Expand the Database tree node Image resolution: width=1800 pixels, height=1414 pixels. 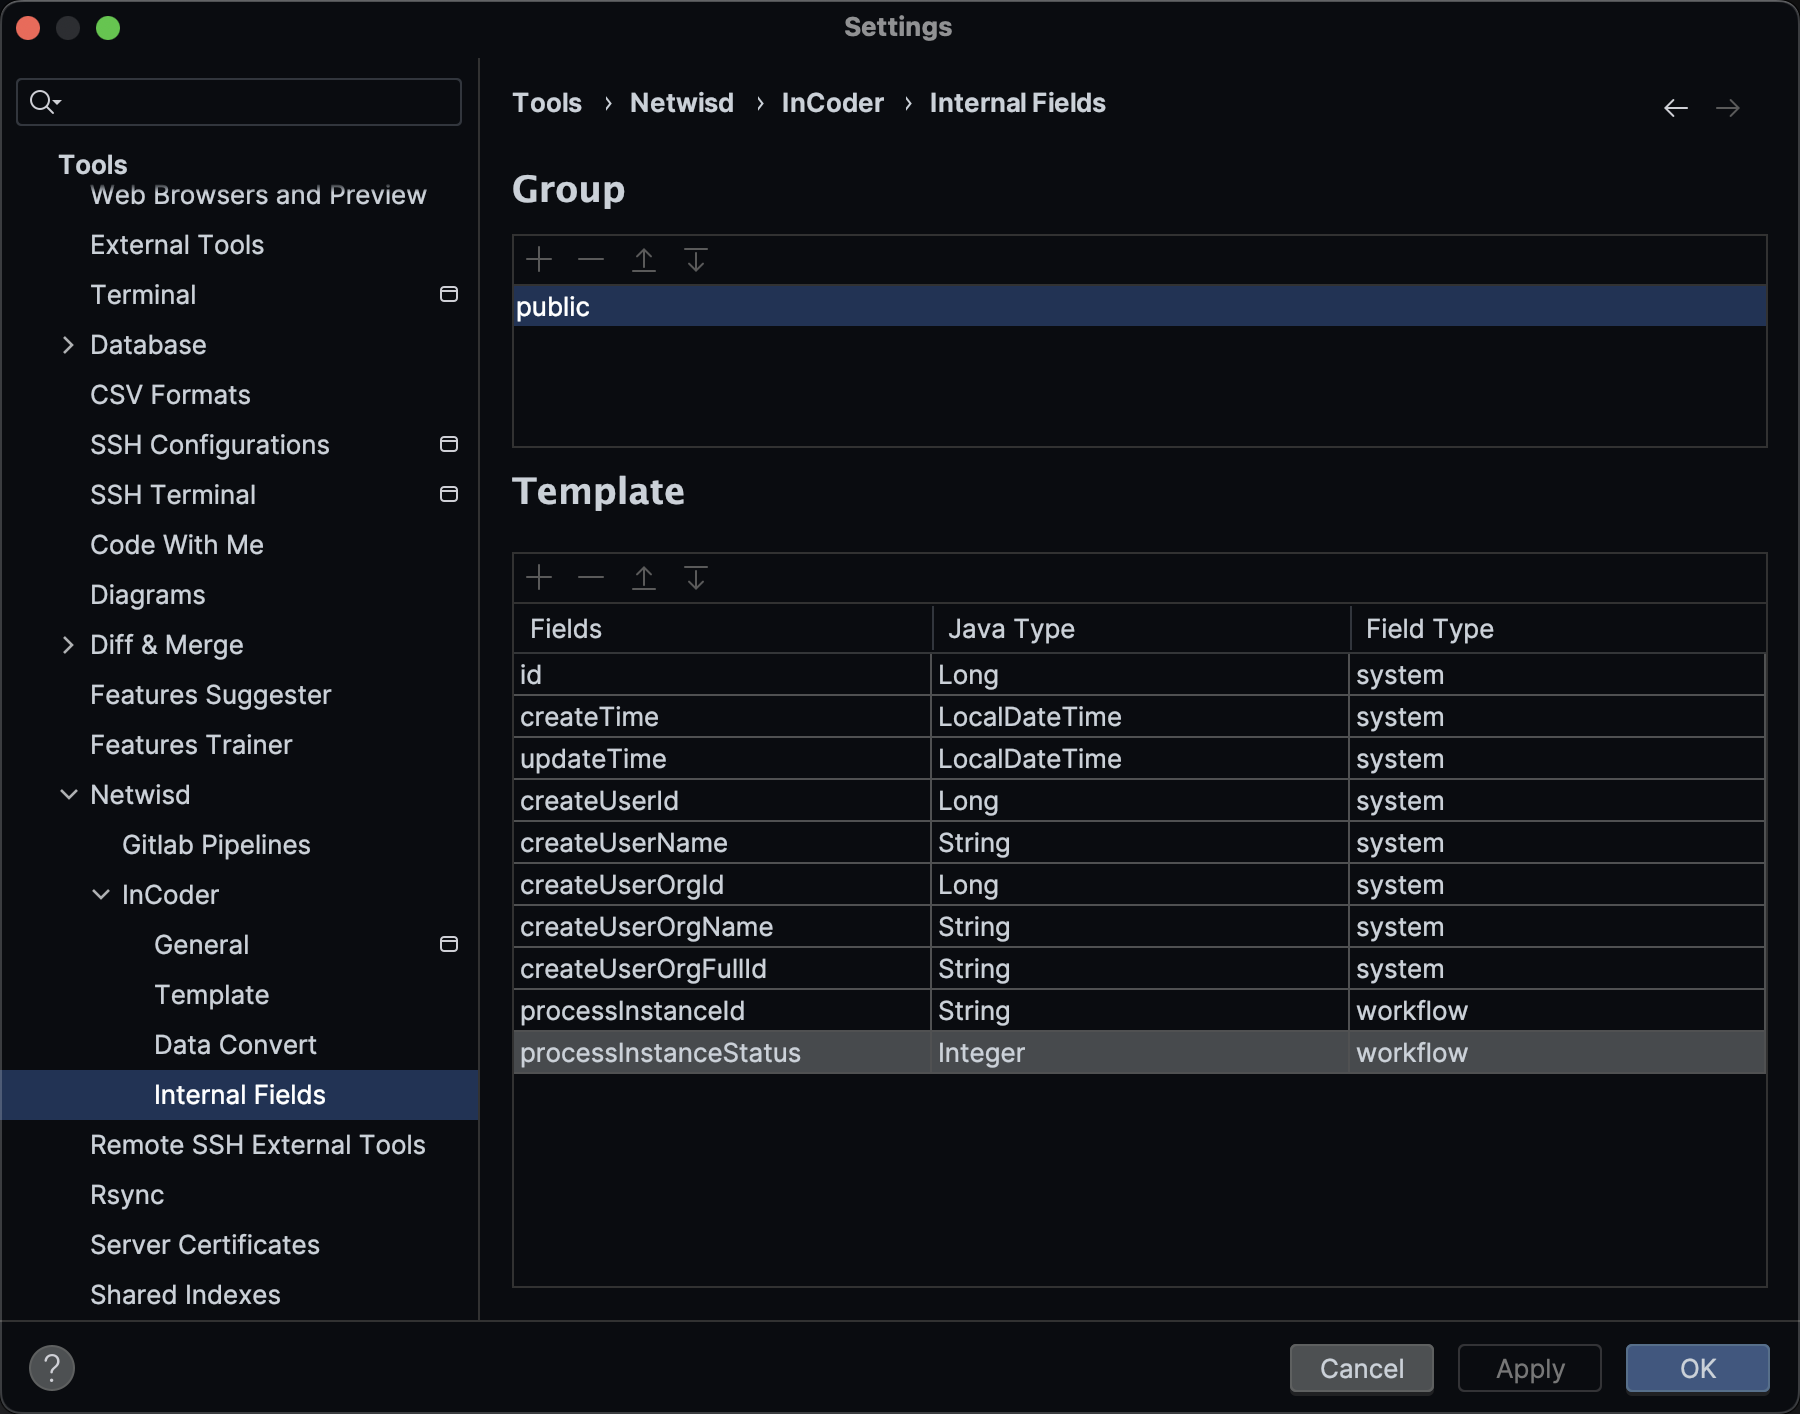[68, 345]
